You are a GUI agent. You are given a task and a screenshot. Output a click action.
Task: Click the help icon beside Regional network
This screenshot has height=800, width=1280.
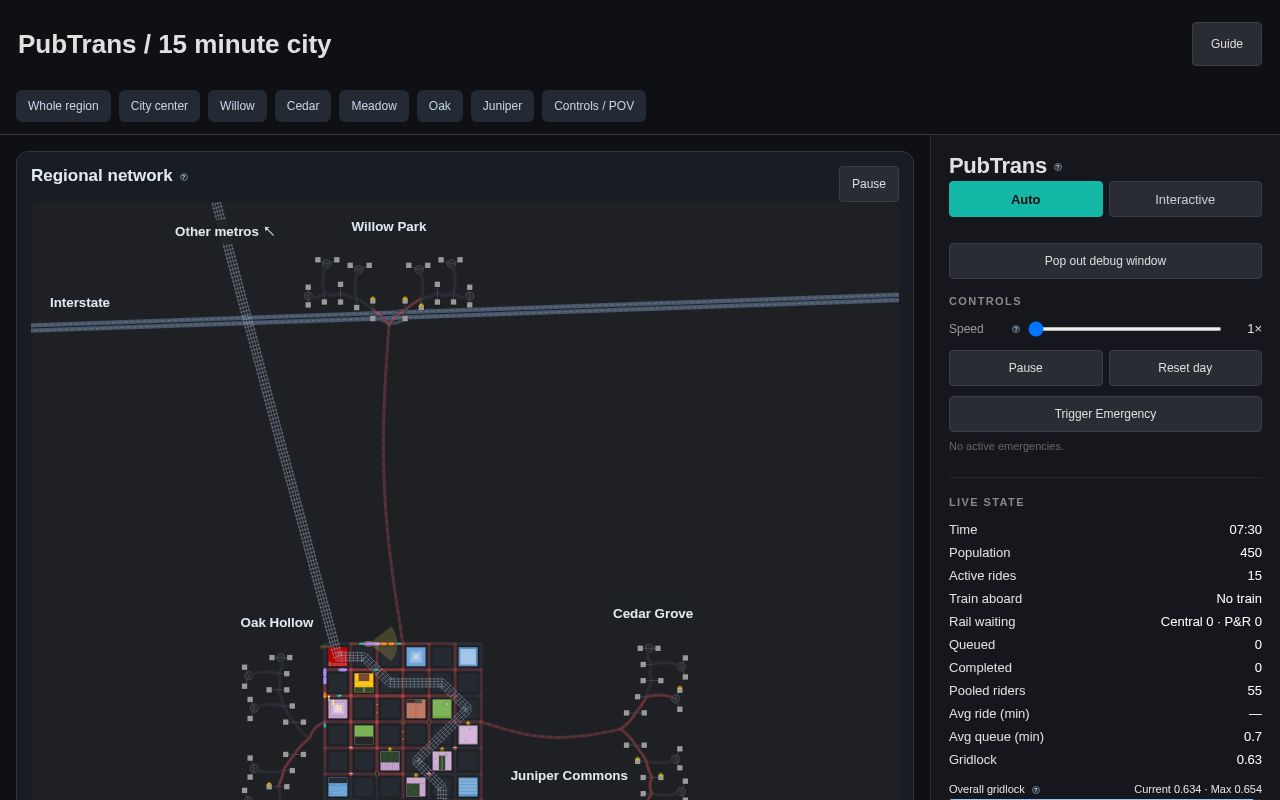[x=184, y=177]
